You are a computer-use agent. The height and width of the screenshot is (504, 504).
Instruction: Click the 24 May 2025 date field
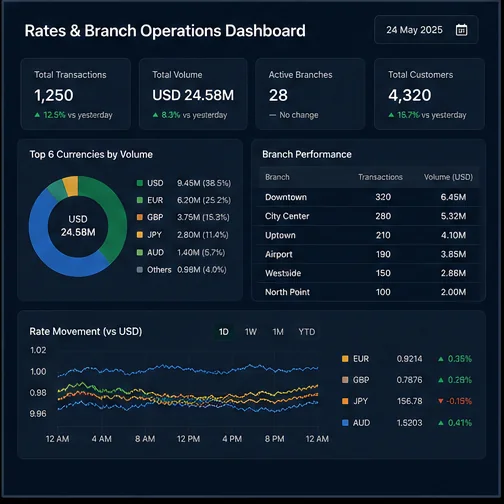click(426, 30)
